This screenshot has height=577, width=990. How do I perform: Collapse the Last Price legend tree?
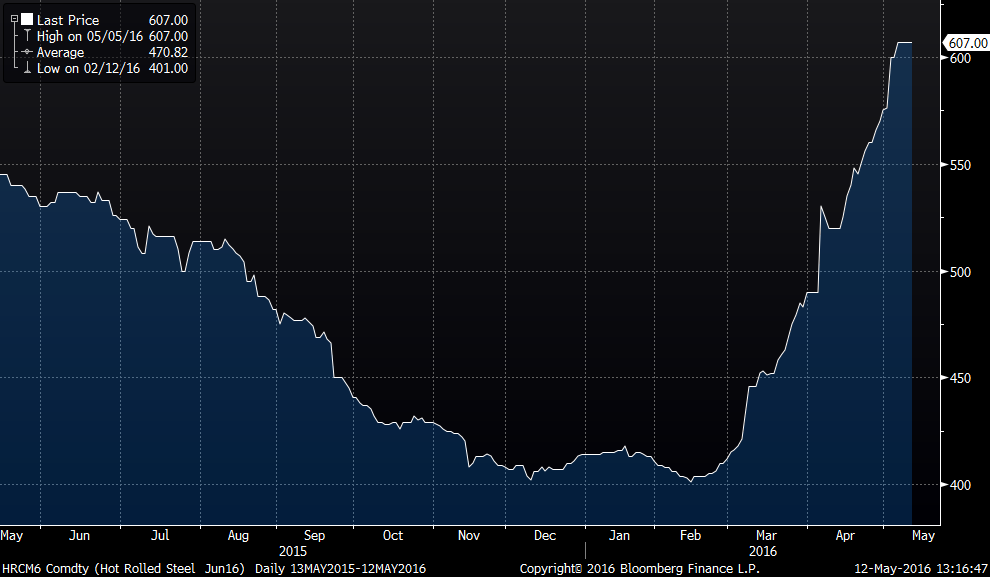[x=13, y=19]
